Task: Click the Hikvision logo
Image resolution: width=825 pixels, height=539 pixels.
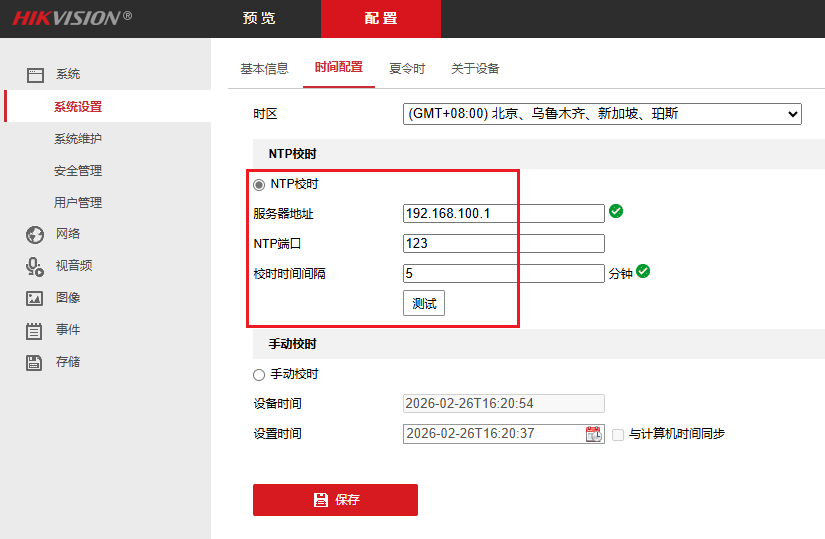Action: tap(72, 18)
